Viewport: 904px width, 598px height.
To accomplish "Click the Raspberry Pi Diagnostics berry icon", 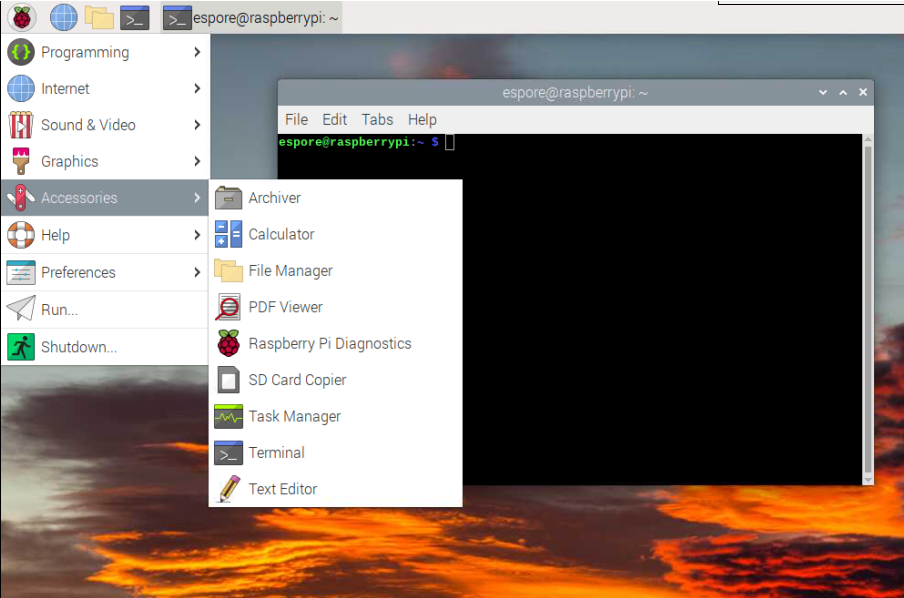I will 228,343.
